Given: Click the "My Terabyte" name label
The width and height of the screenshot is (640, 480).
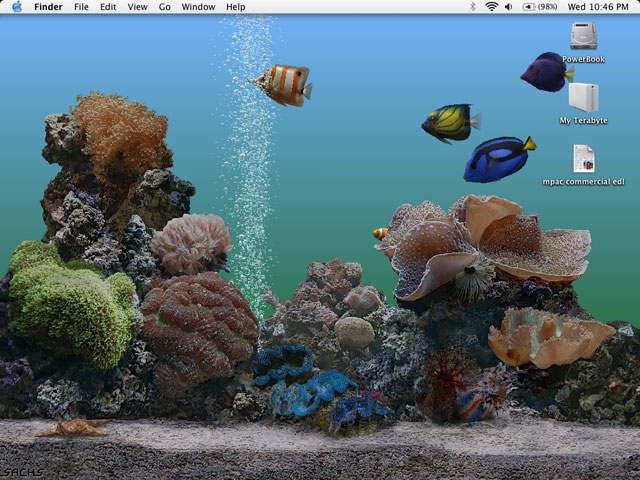Looking at the screenshot, I should tap(583, 121).
